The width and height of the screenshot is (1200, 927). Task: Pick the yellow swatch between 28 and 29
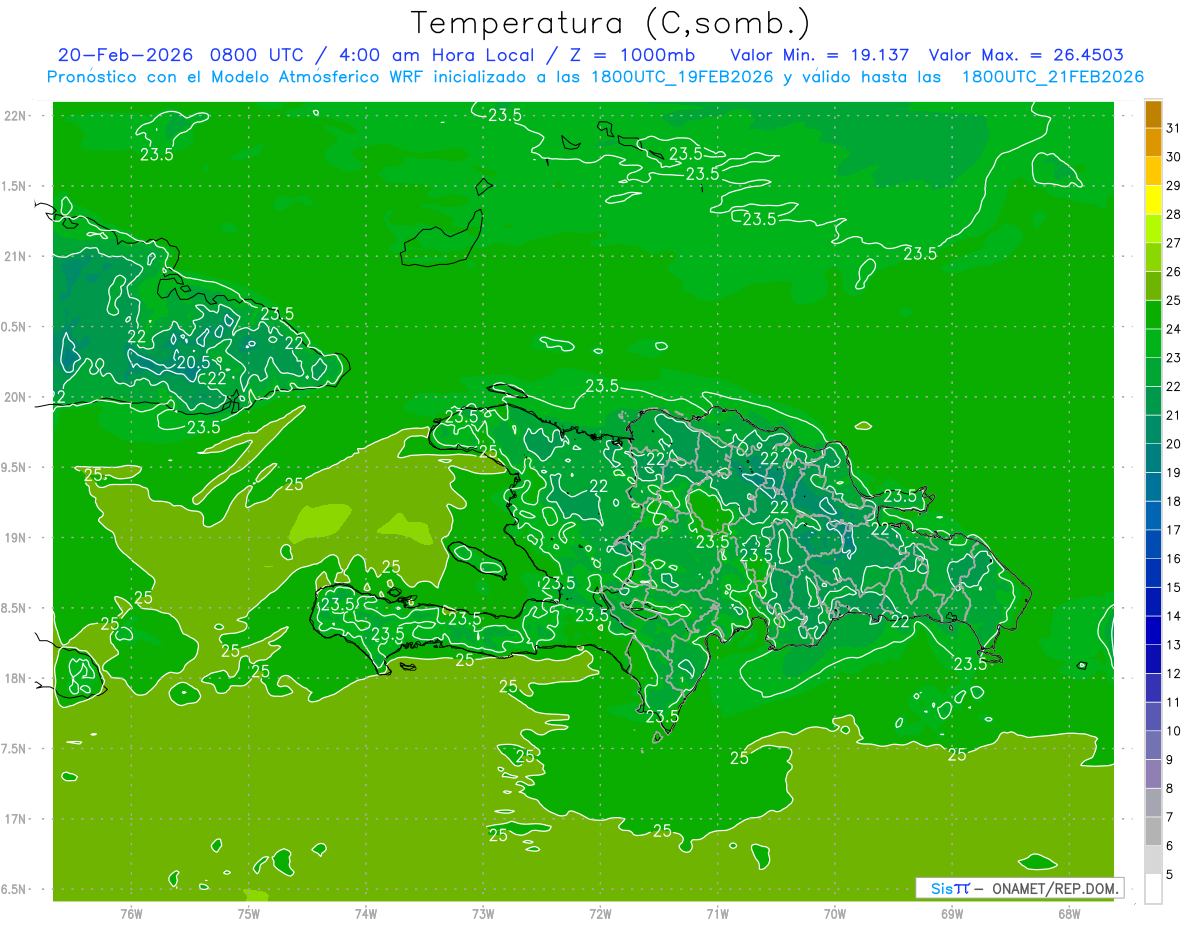point(1153,200)
